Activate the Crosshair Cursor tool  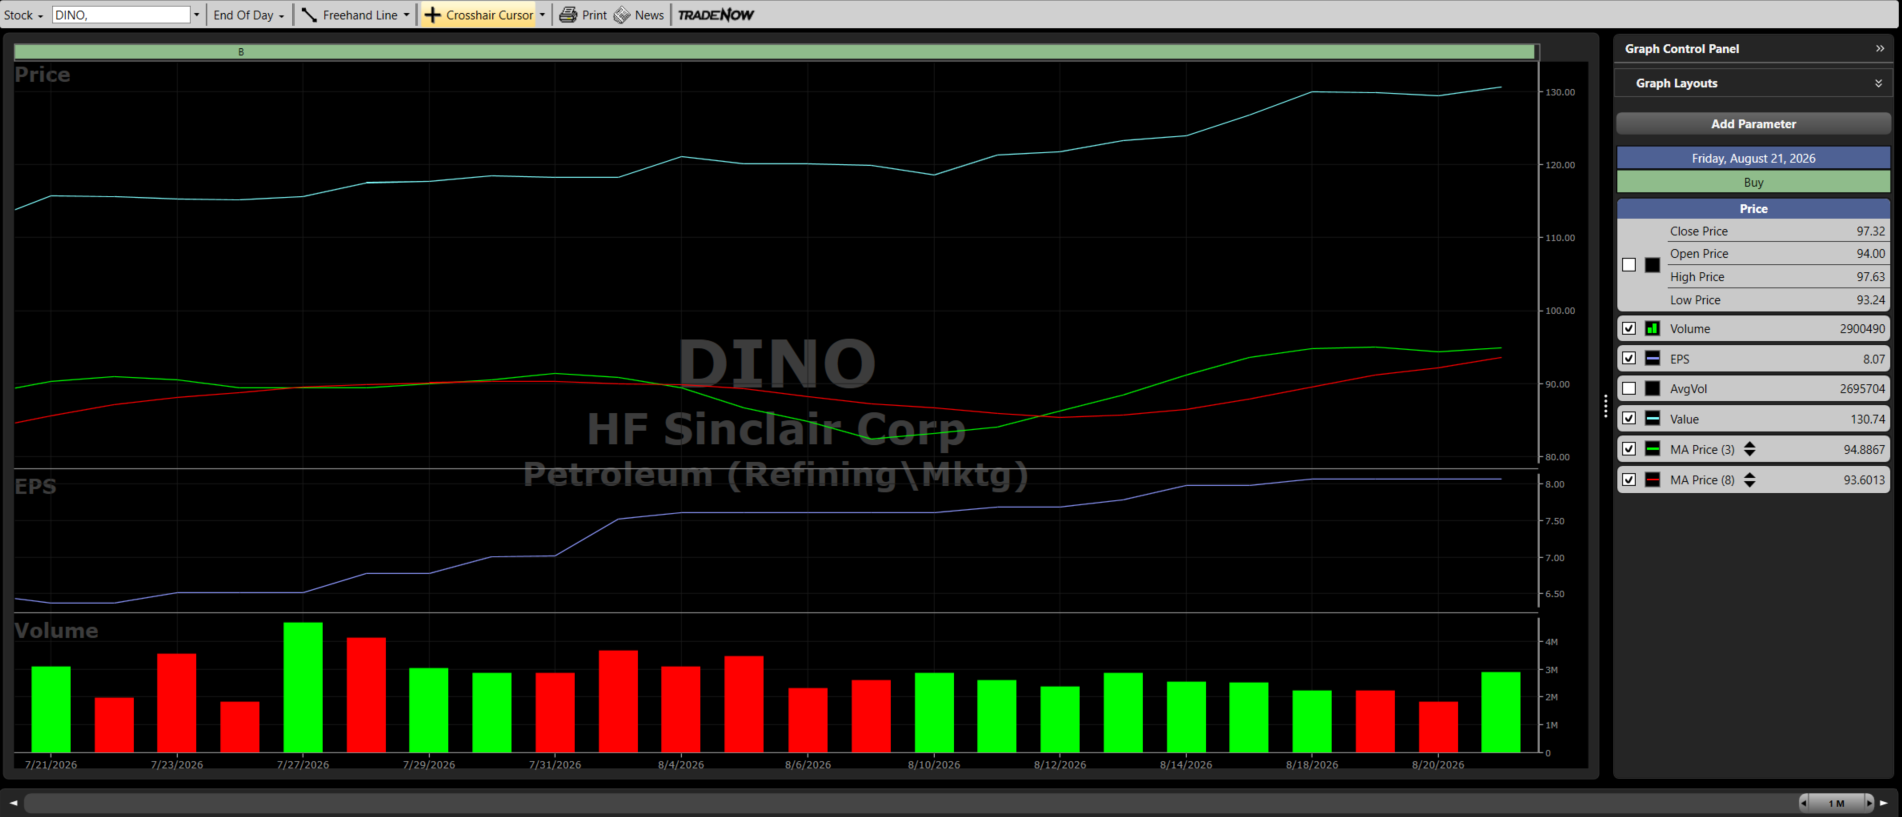479,15
